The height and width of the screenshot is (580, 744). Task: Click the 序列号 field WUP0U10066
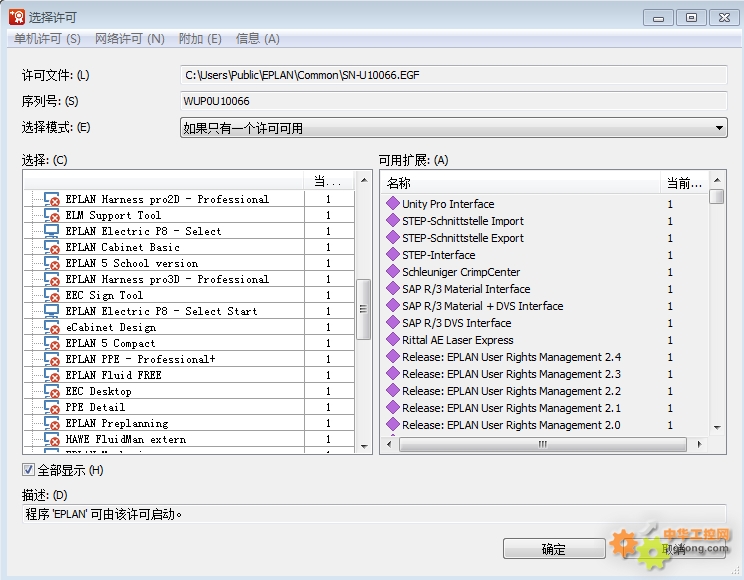pyautogui.click(x=453, y=101)
